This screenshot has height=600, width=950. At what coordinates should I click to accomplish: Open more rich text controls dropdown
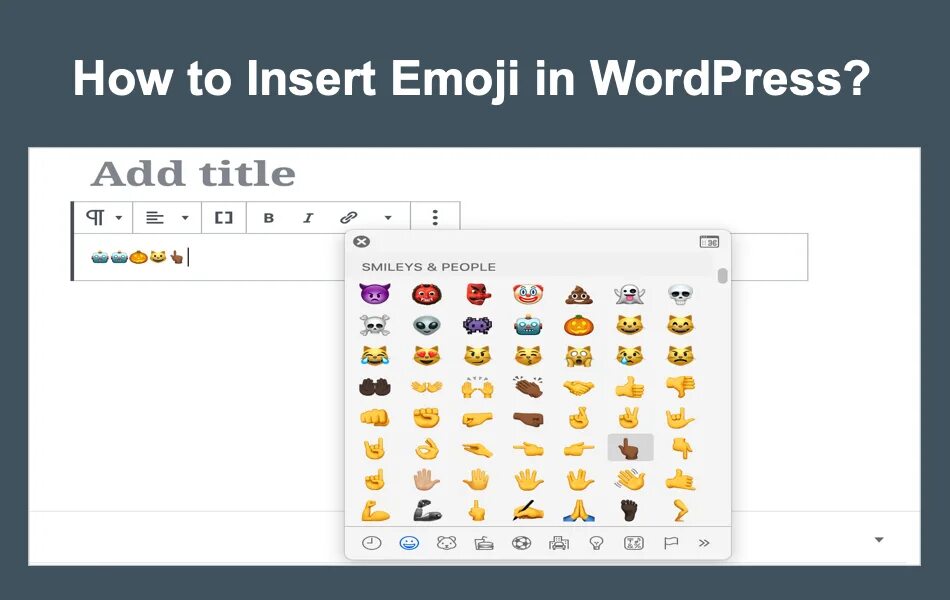[388, 218]
